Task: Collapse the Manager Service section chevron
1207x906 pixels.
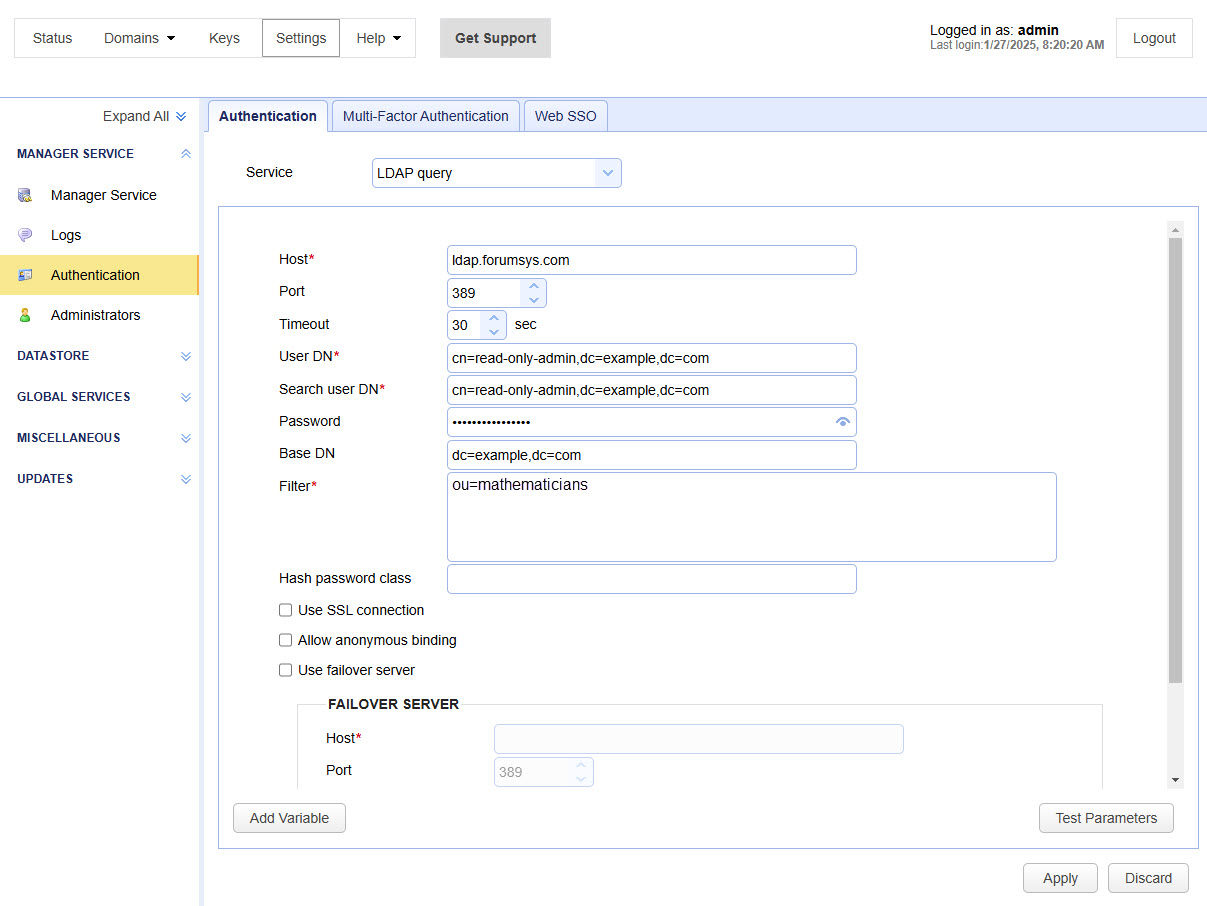Action: point(185,154)
